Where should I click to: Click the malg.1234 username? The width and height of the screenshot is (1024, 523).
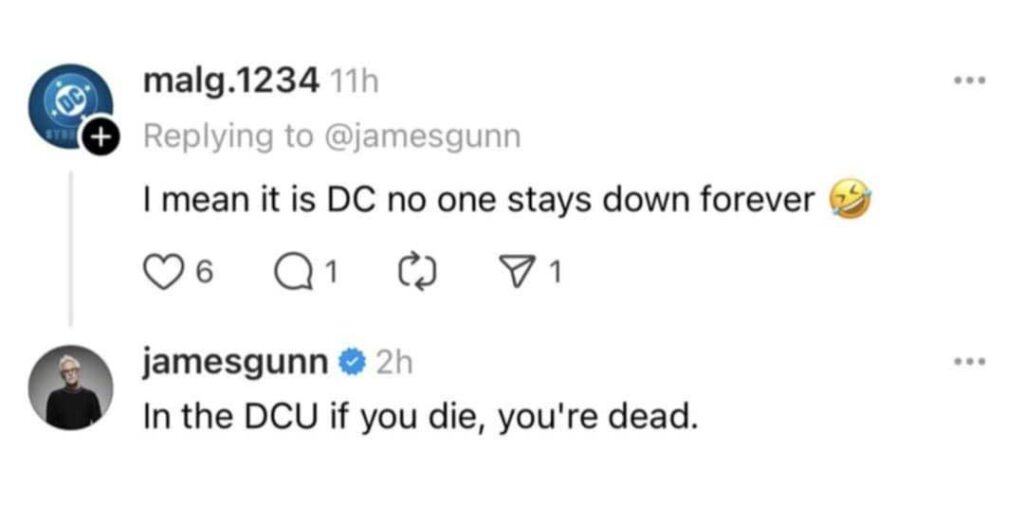pos(230,81)
